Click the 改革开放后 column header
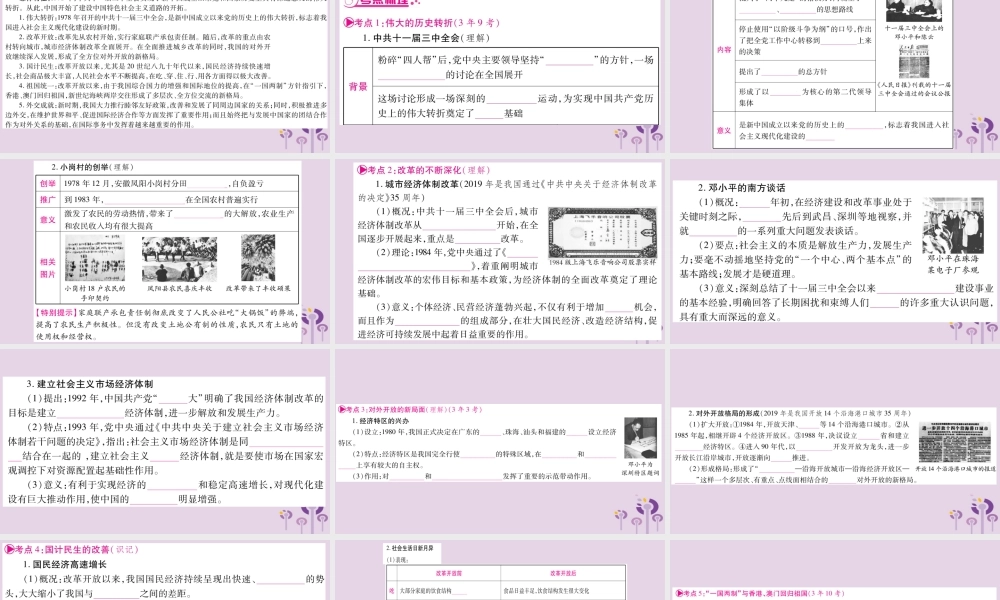The width and height of the screenshot is (1000, 600). [x=562, y=573]
